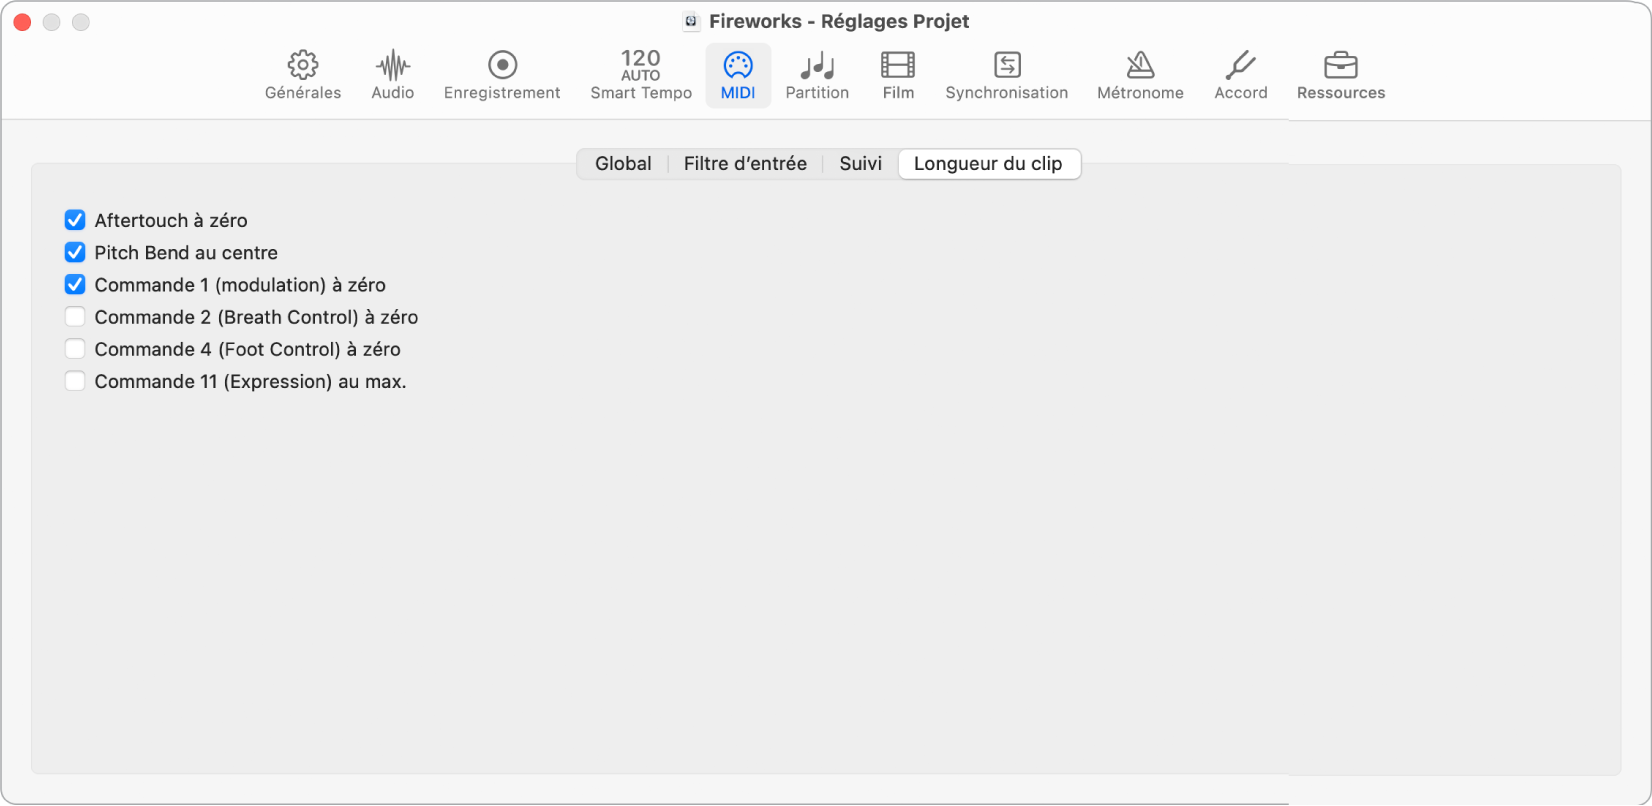This screenshot has width=1652, height=806.
Task: Open the Métronome settings pane
Action: [x=1140, y=76]
